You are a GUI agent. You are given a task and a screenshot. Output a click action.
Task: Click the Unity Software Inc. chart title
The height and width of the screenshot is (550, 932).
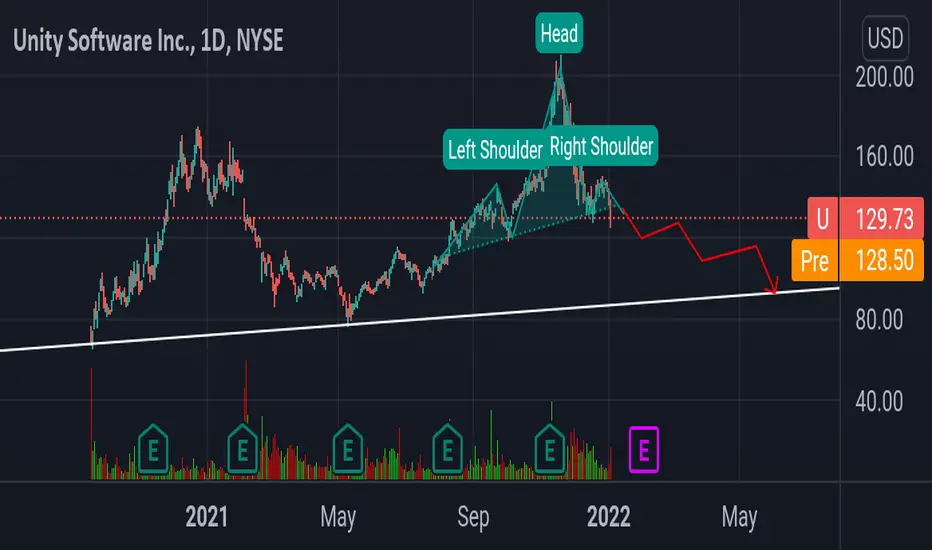[148, 41]
